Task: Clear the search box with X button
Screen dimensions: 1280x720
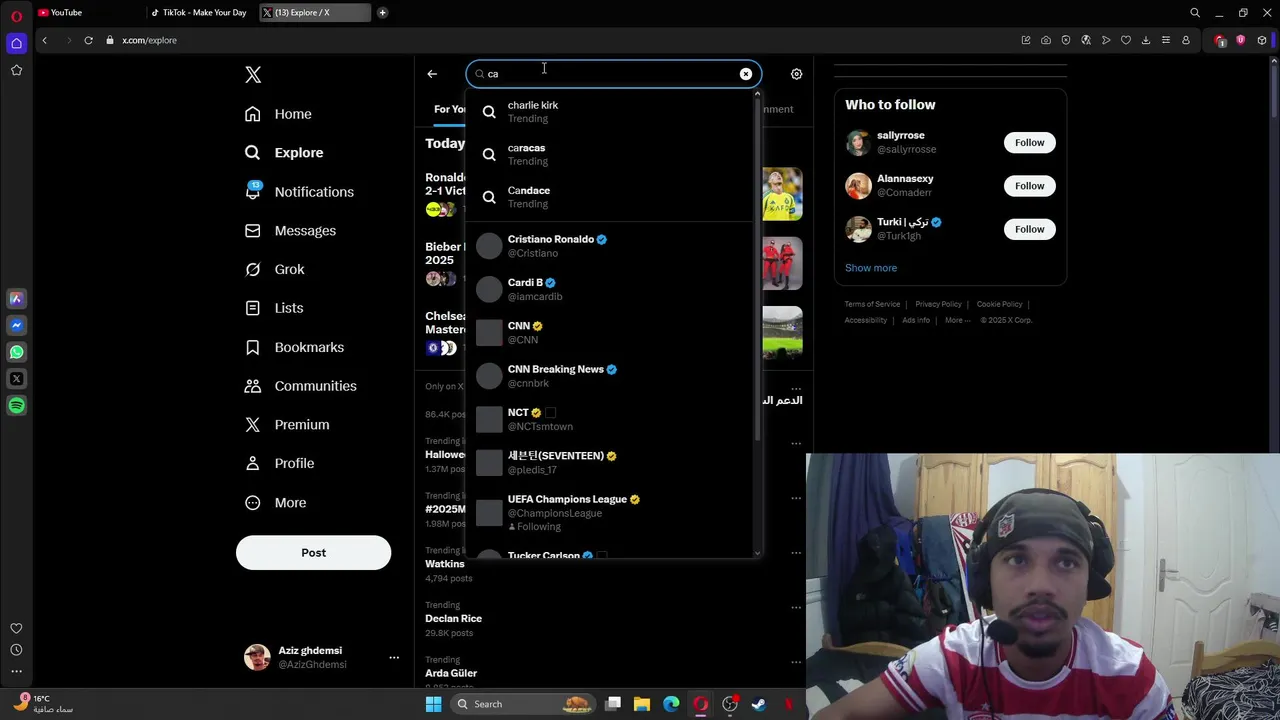Action: coord(746,74)
